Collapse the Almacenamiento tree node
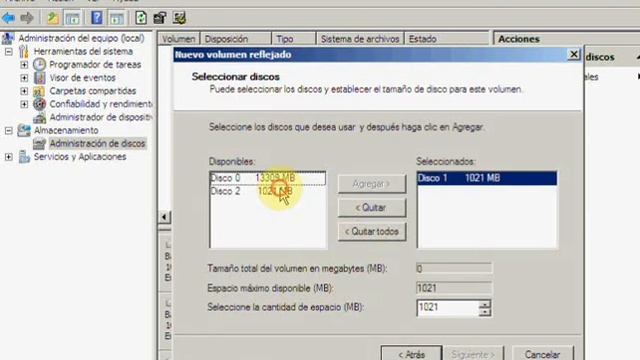This screenshot has height=360, width=640. click(x=9, y=131)
